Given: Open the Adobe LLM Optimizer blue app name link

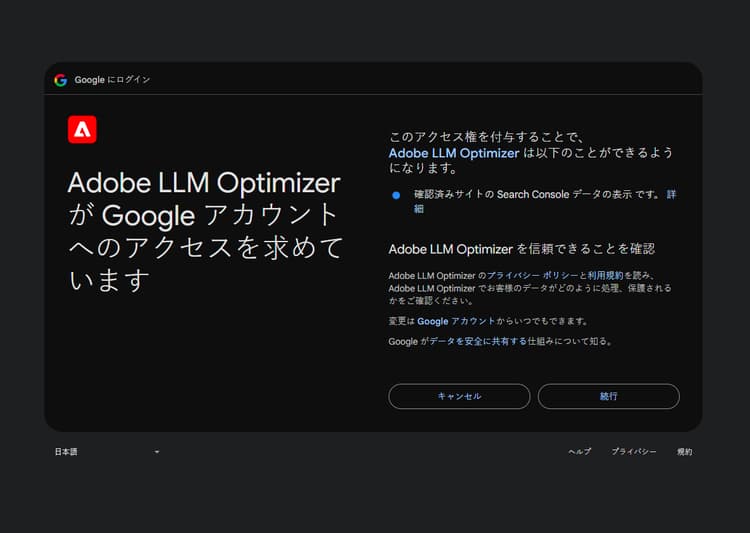Looking at the screenshot, I should coord(453,153).
